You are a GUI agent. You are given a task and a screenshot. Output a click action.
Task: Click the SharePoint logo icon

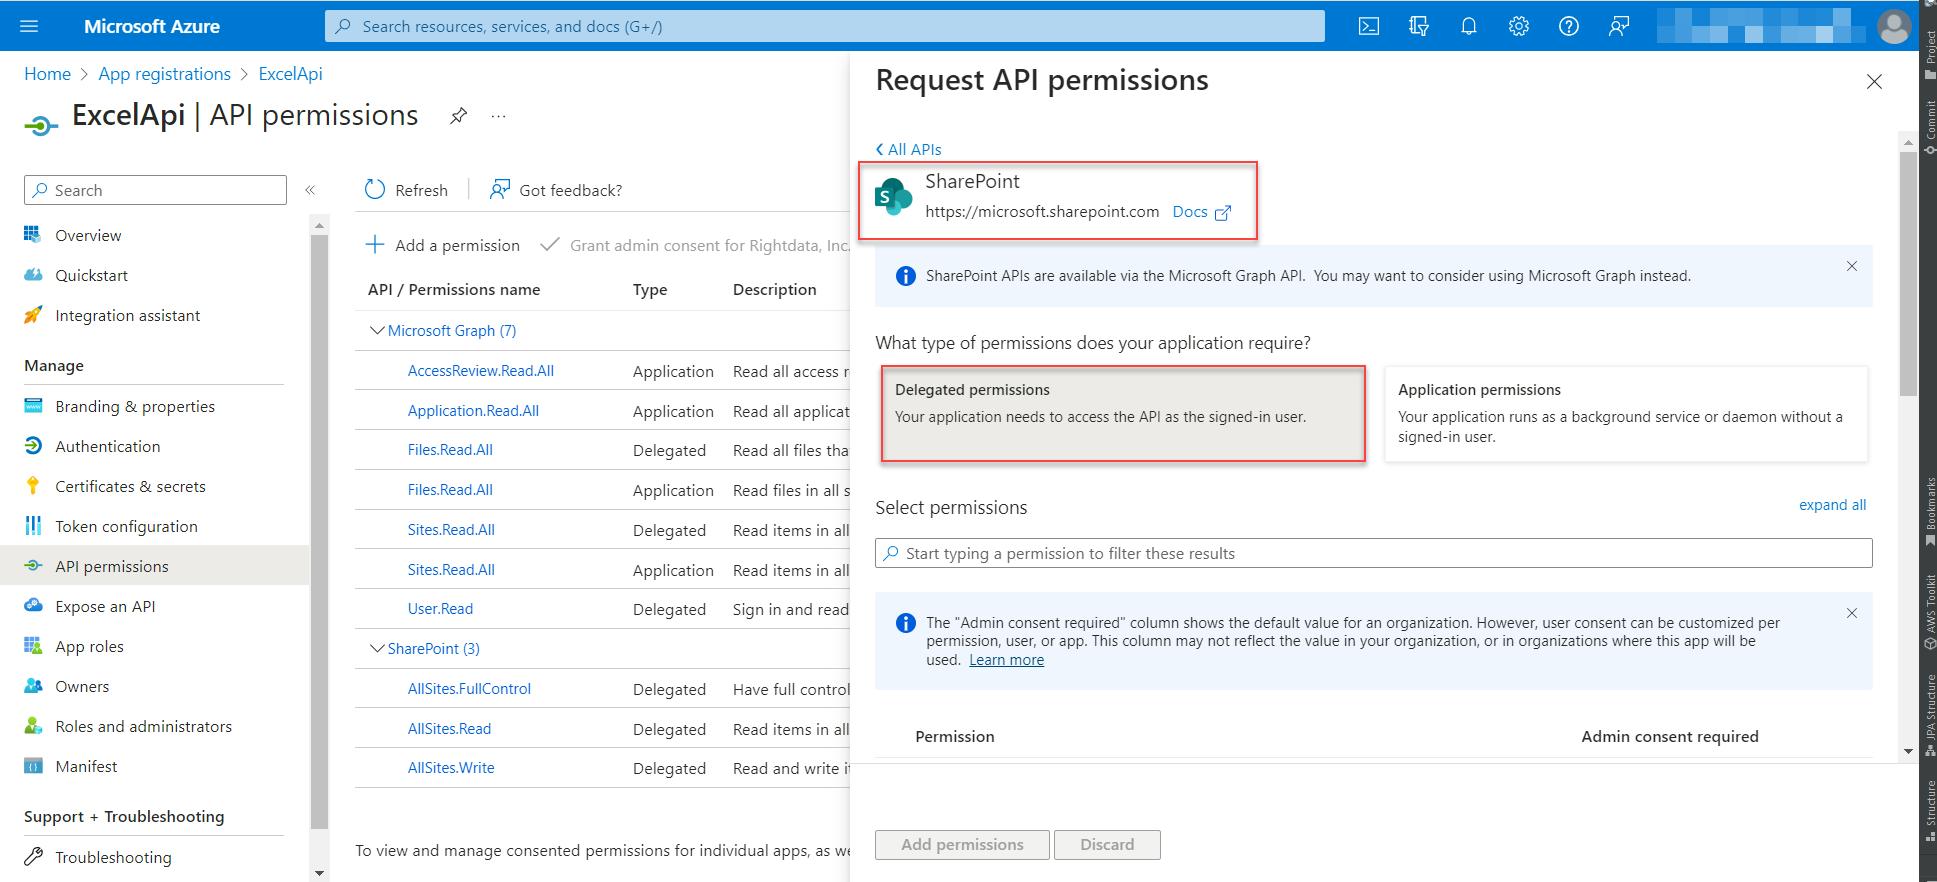pyautogui.click(x=893, y=197)
